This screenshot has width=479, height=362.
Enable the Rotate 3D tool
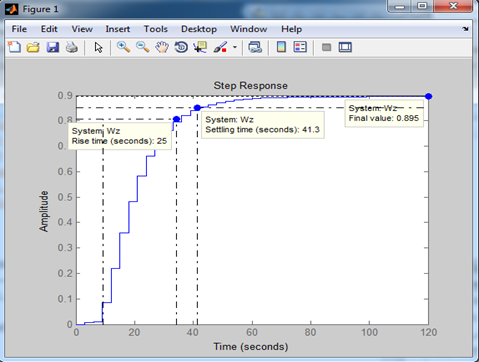click(181, 47)
